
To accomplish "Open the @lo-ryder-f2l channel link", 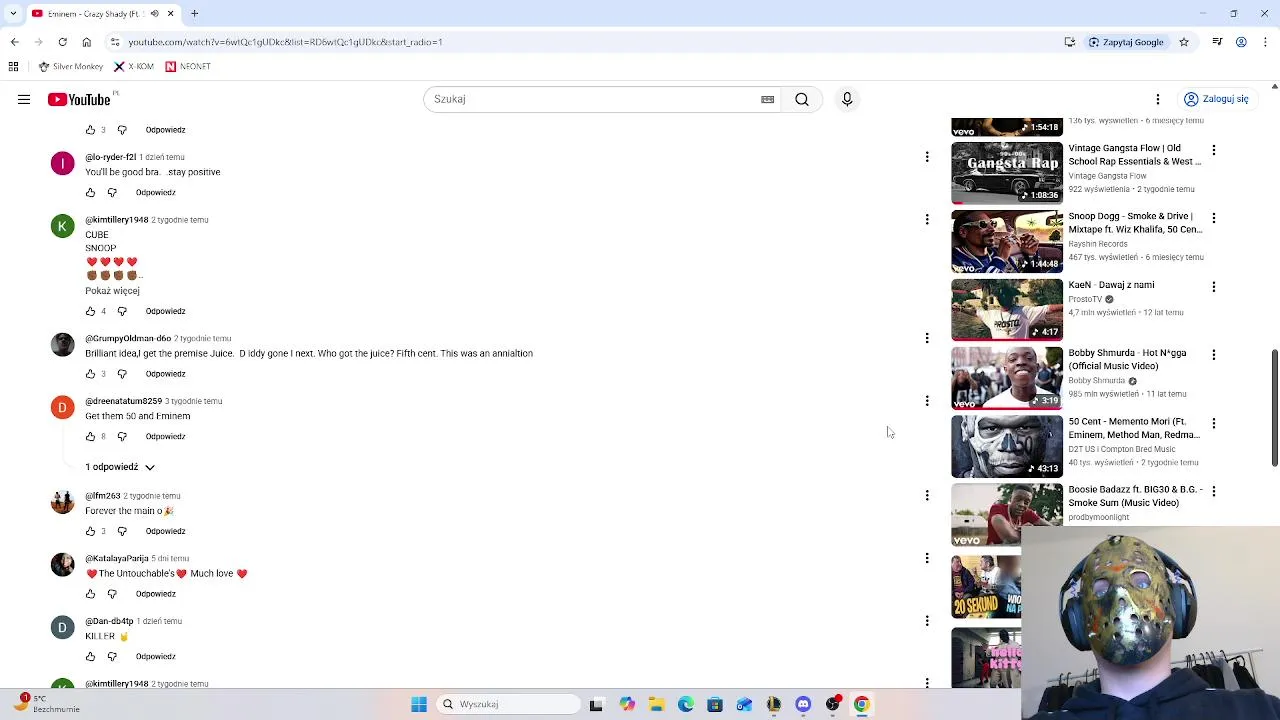I will [x=110, y=157].
